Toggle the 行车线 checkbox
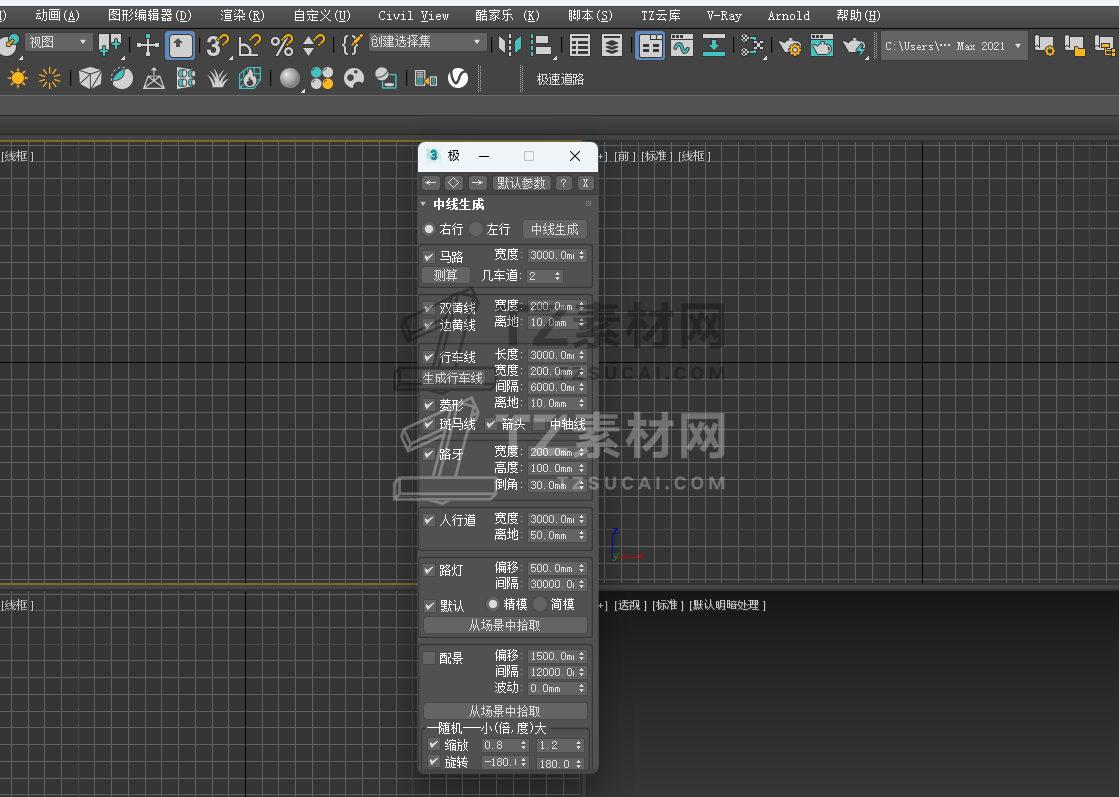Image resolution: width=1119 pixels, height=797 pixels. pyautogui.click(x=429, y=357)
